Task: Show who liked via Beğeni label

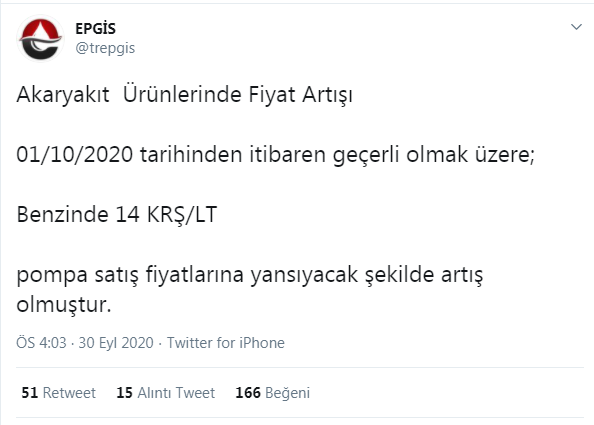Action: [x=288, y=393]
